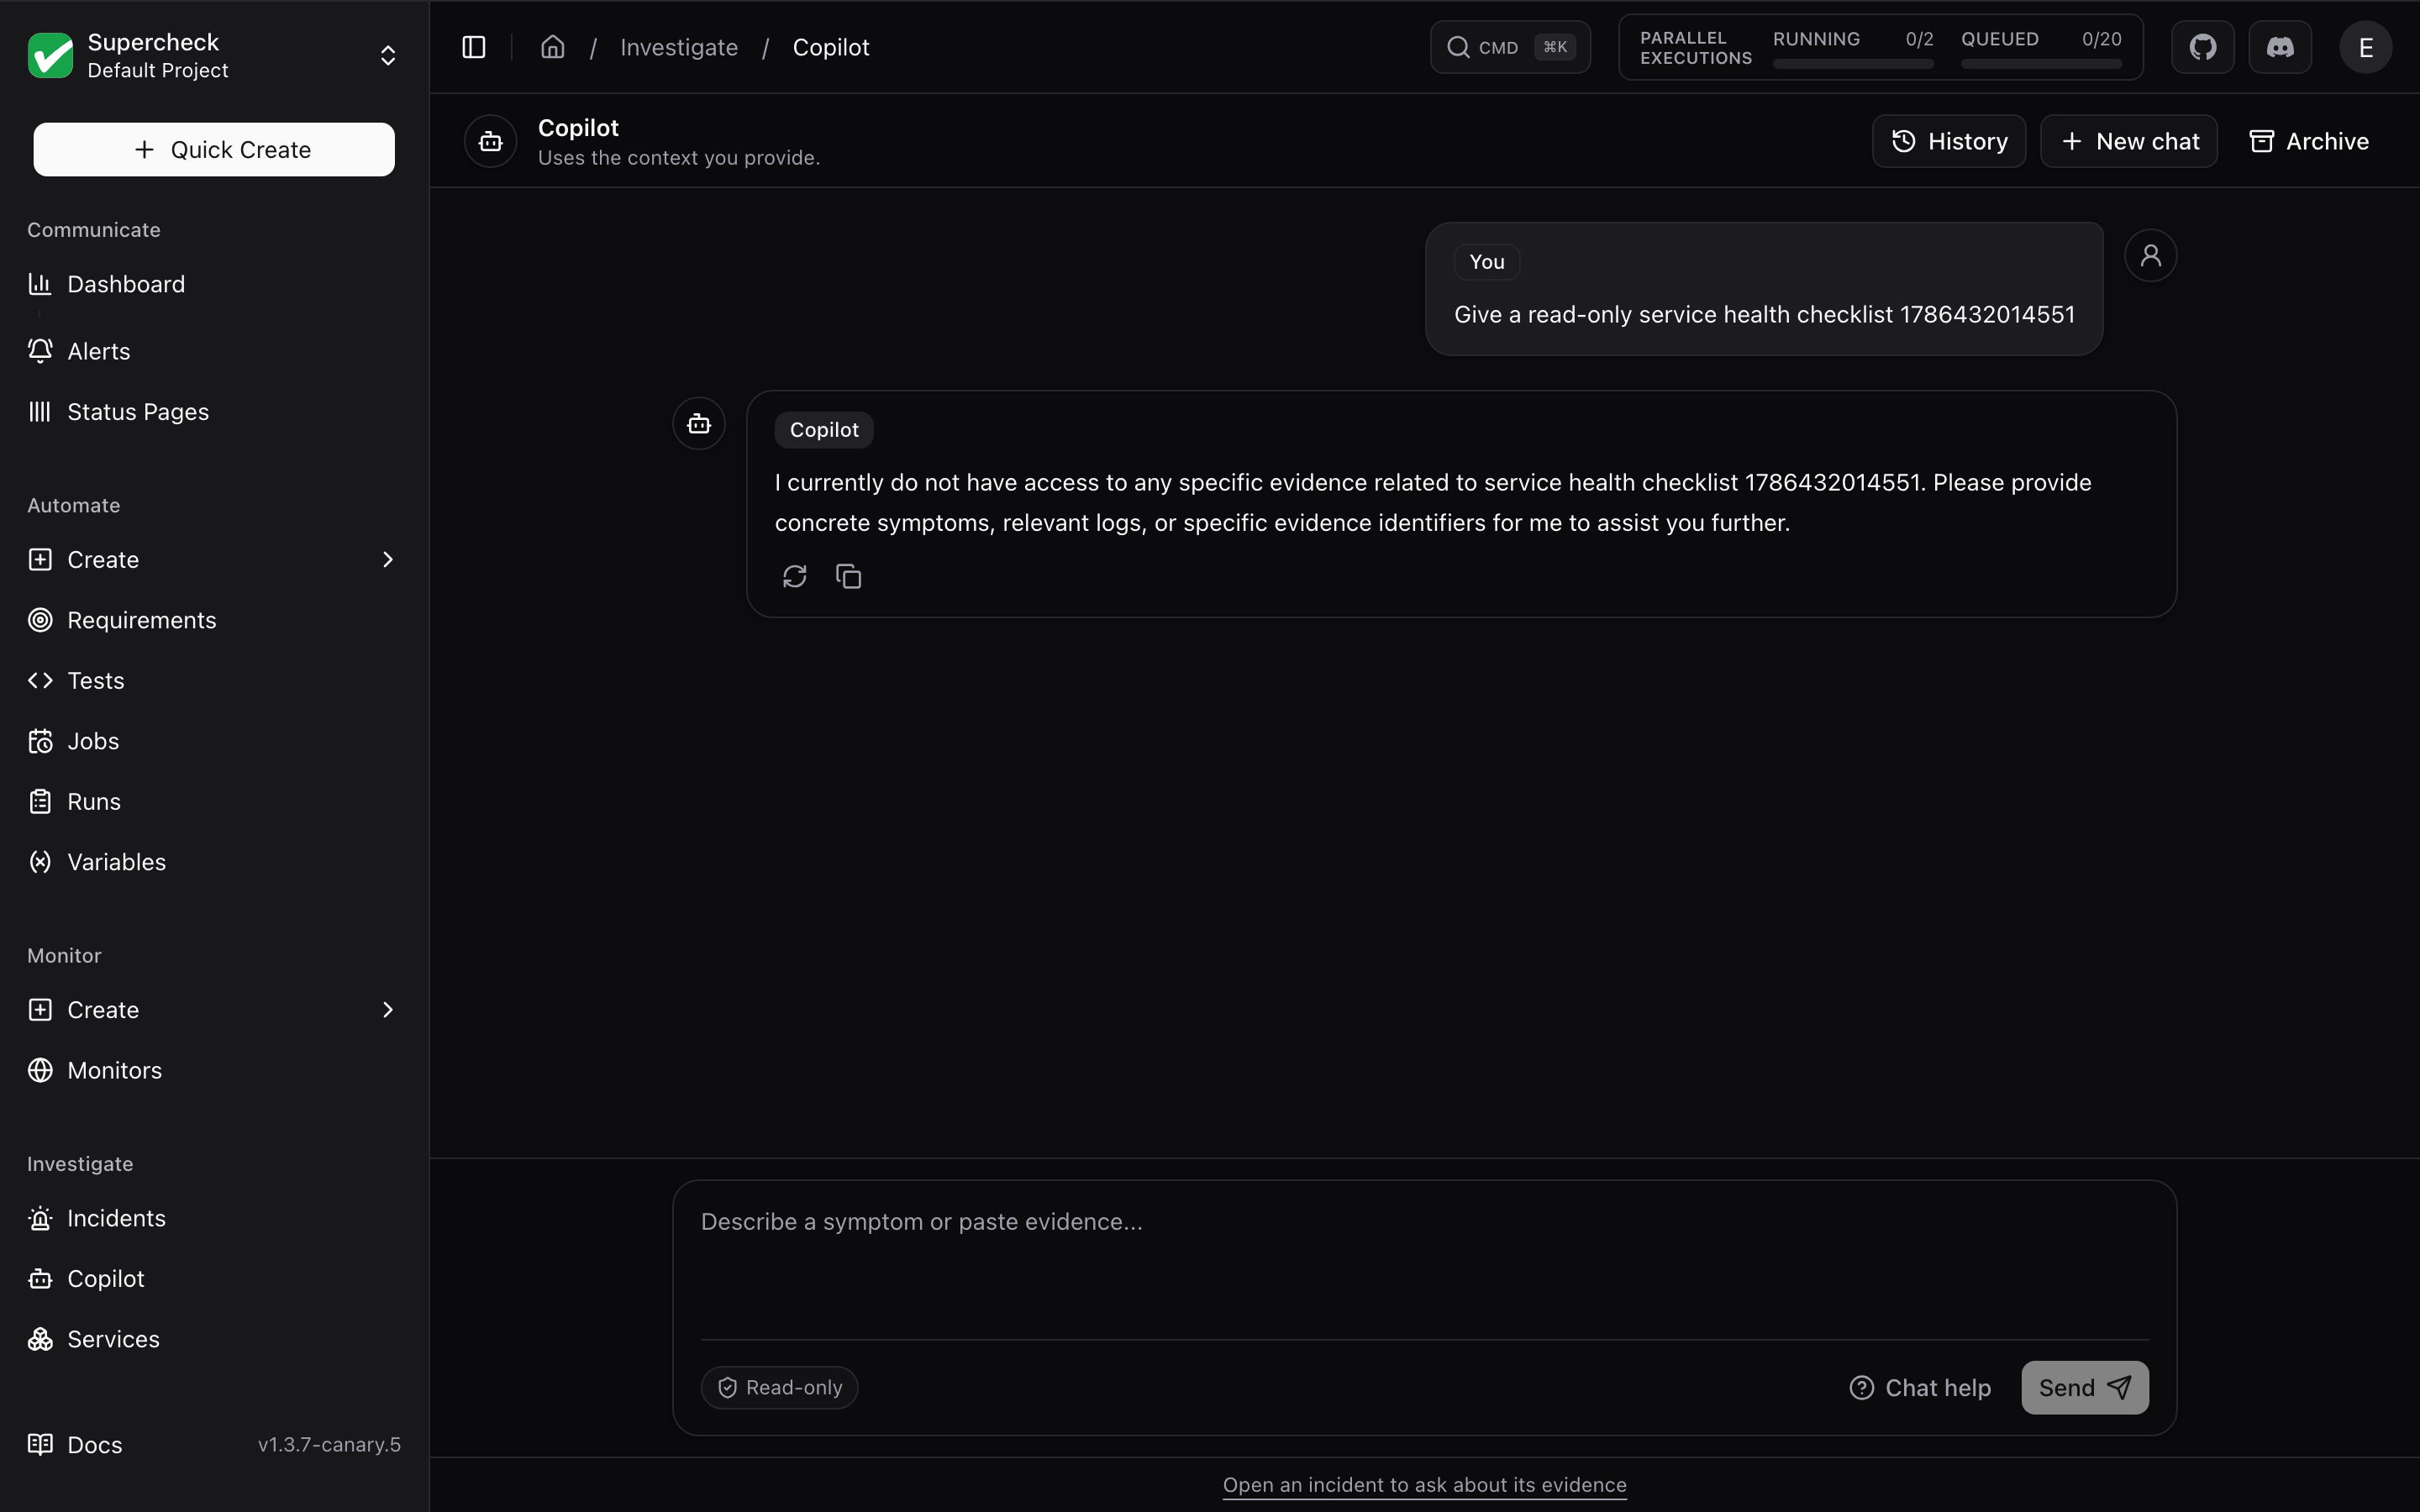Screen dimensions: 2420x1512
Task: Open the Runs section
Action: [x=214, y=802]
